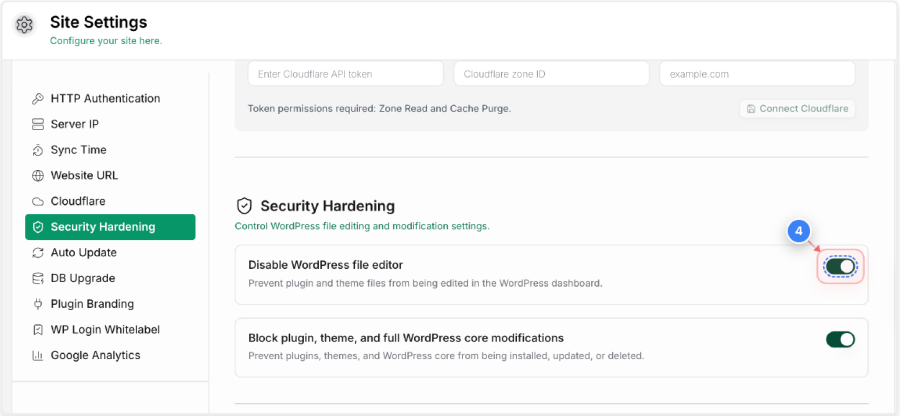Click the Site Settings gear icon
This screenshot has width=900, height=416.
point(25,25)
